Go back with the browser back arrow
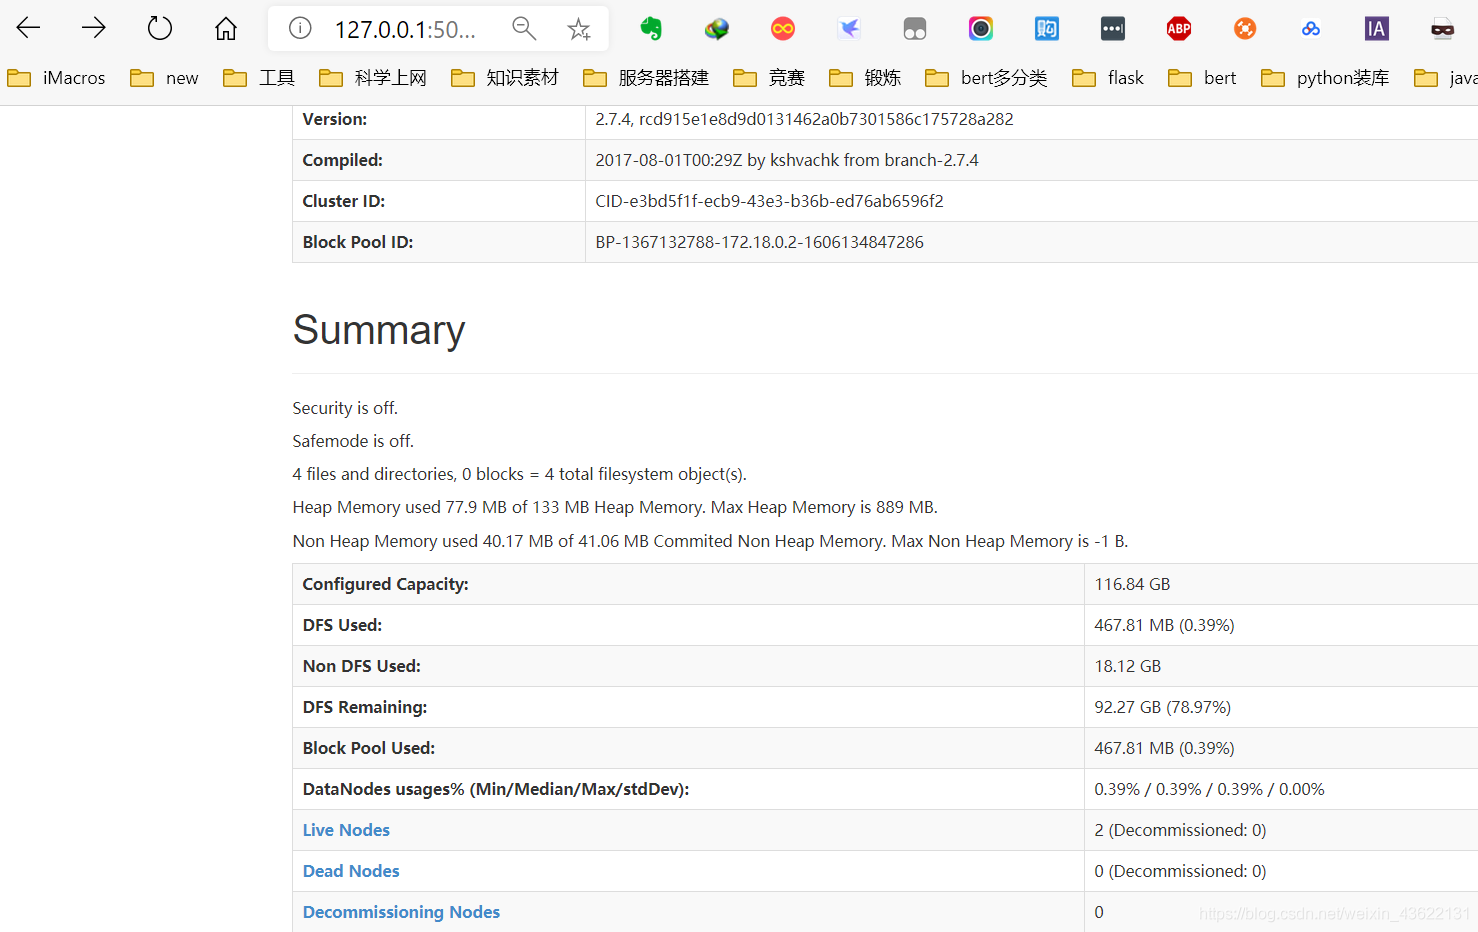This screenshot has width=1478, height=932. click(28, 28)
